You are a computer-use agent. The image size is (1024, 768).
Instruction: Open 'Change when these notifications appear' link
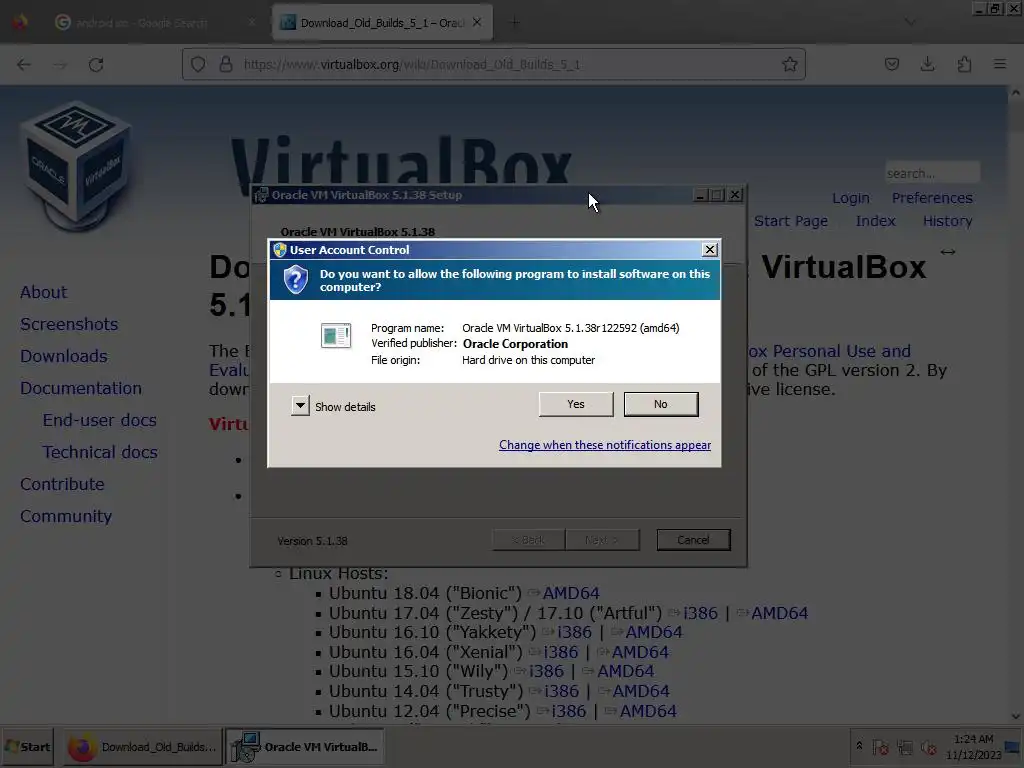click(605, 445)
